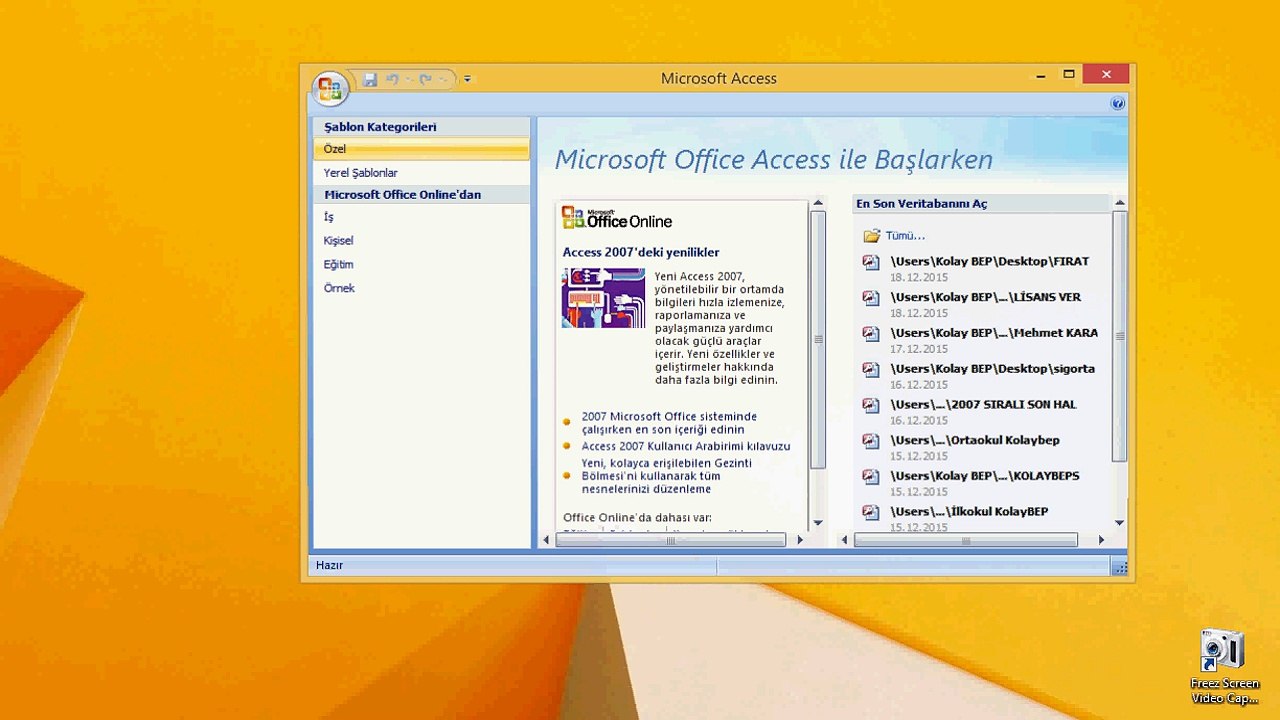Open the Undo history dropdown arrow
Screen dimensions: 1280x720
coord(408,79)
